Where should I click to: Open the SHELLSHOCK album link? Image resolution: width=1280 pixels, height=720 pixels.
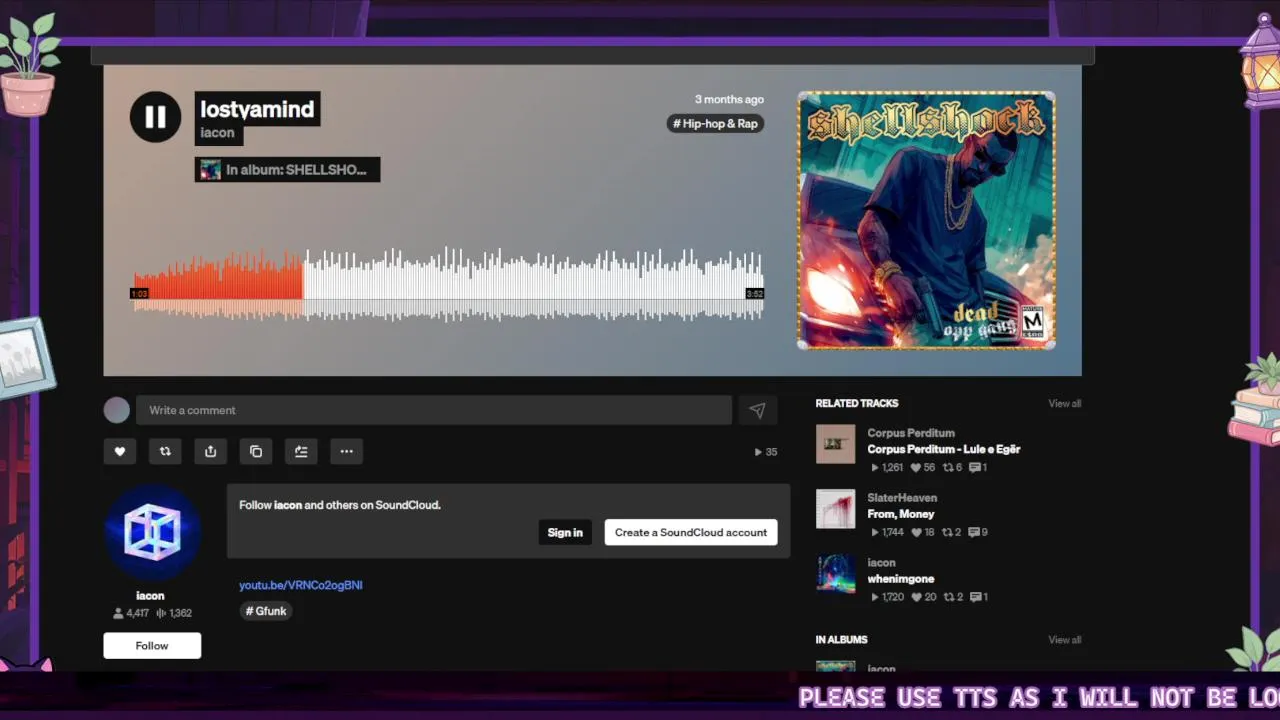pos(287,170)
